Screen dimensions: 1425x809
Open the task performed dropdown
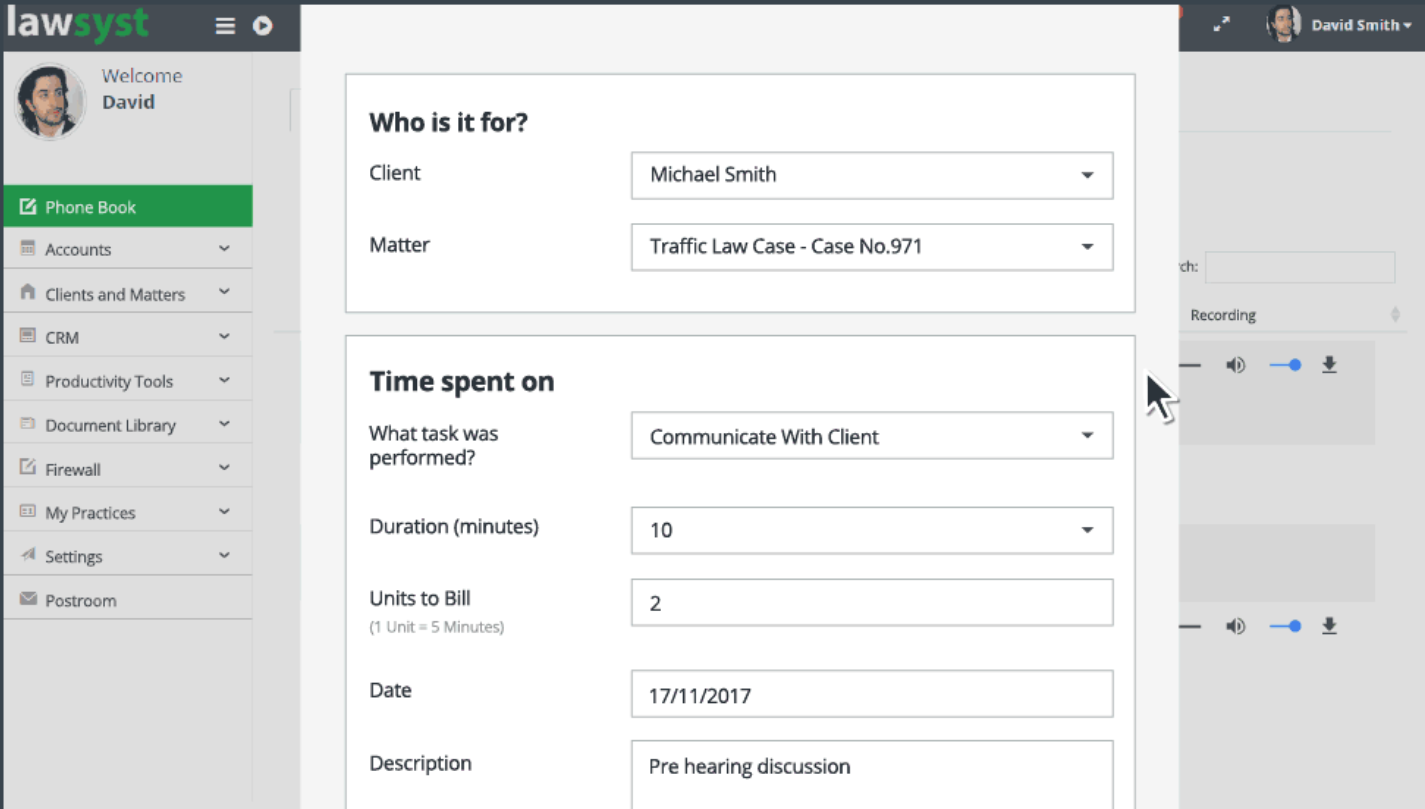pos(871,436)
